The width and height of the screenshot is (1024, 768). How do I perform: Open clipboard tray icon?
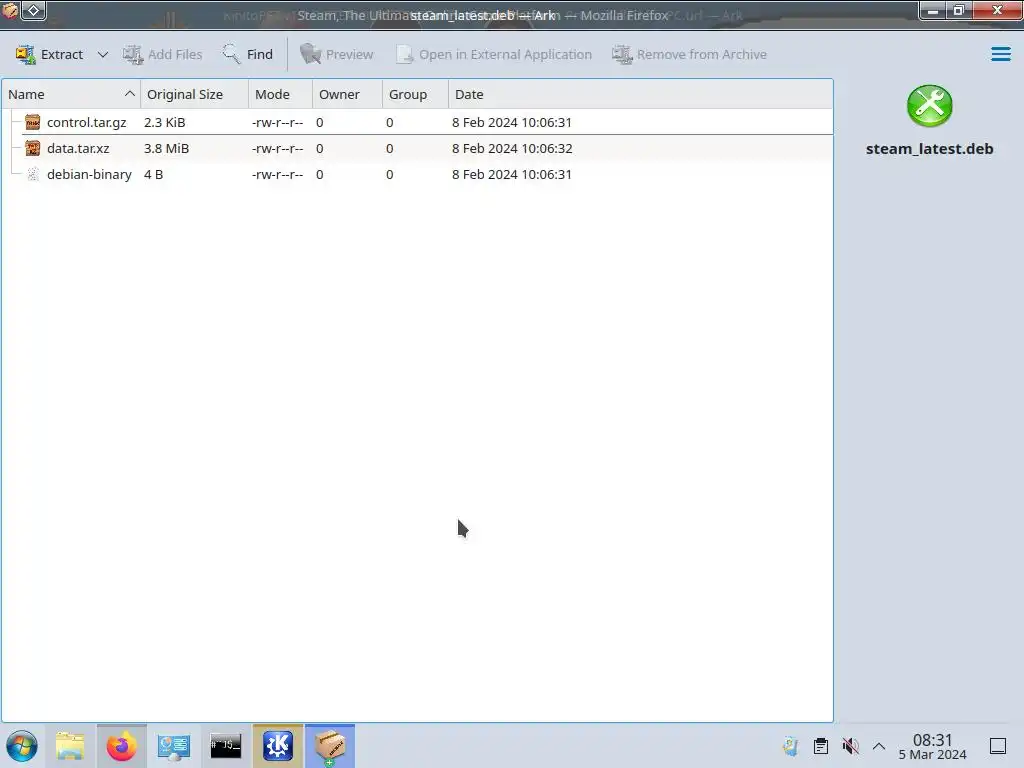click(821, 746)
